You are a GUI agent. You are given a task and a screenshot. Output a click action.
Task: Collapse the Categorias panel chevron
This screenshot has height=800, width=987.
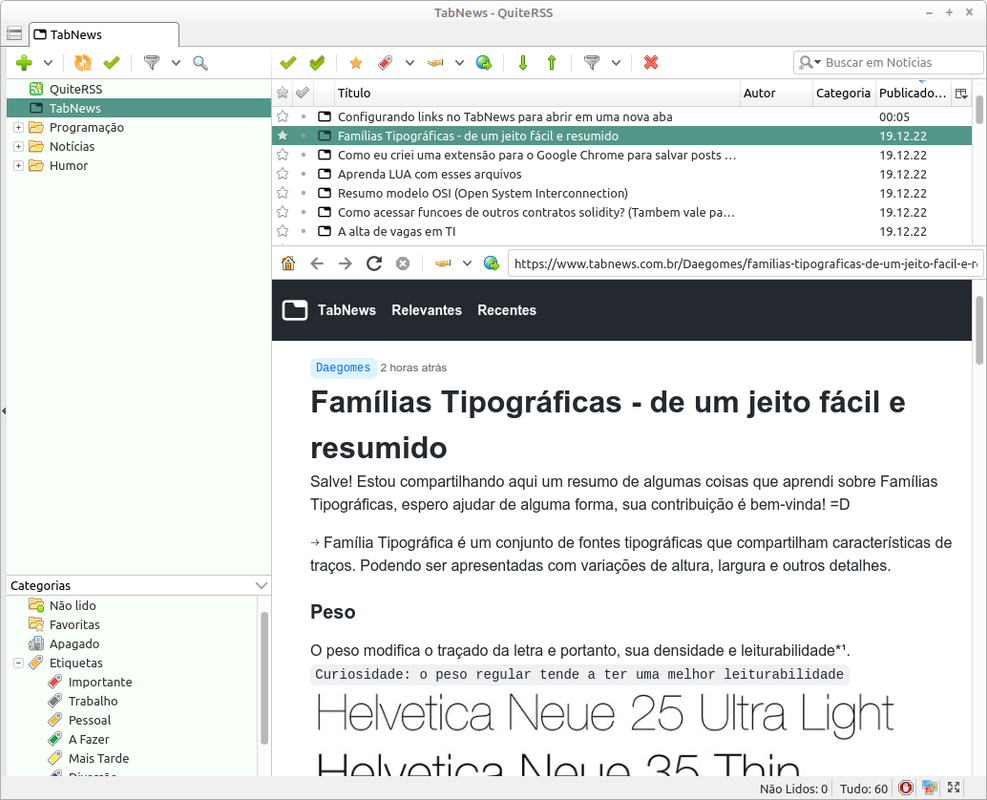[x=262, y=585]
